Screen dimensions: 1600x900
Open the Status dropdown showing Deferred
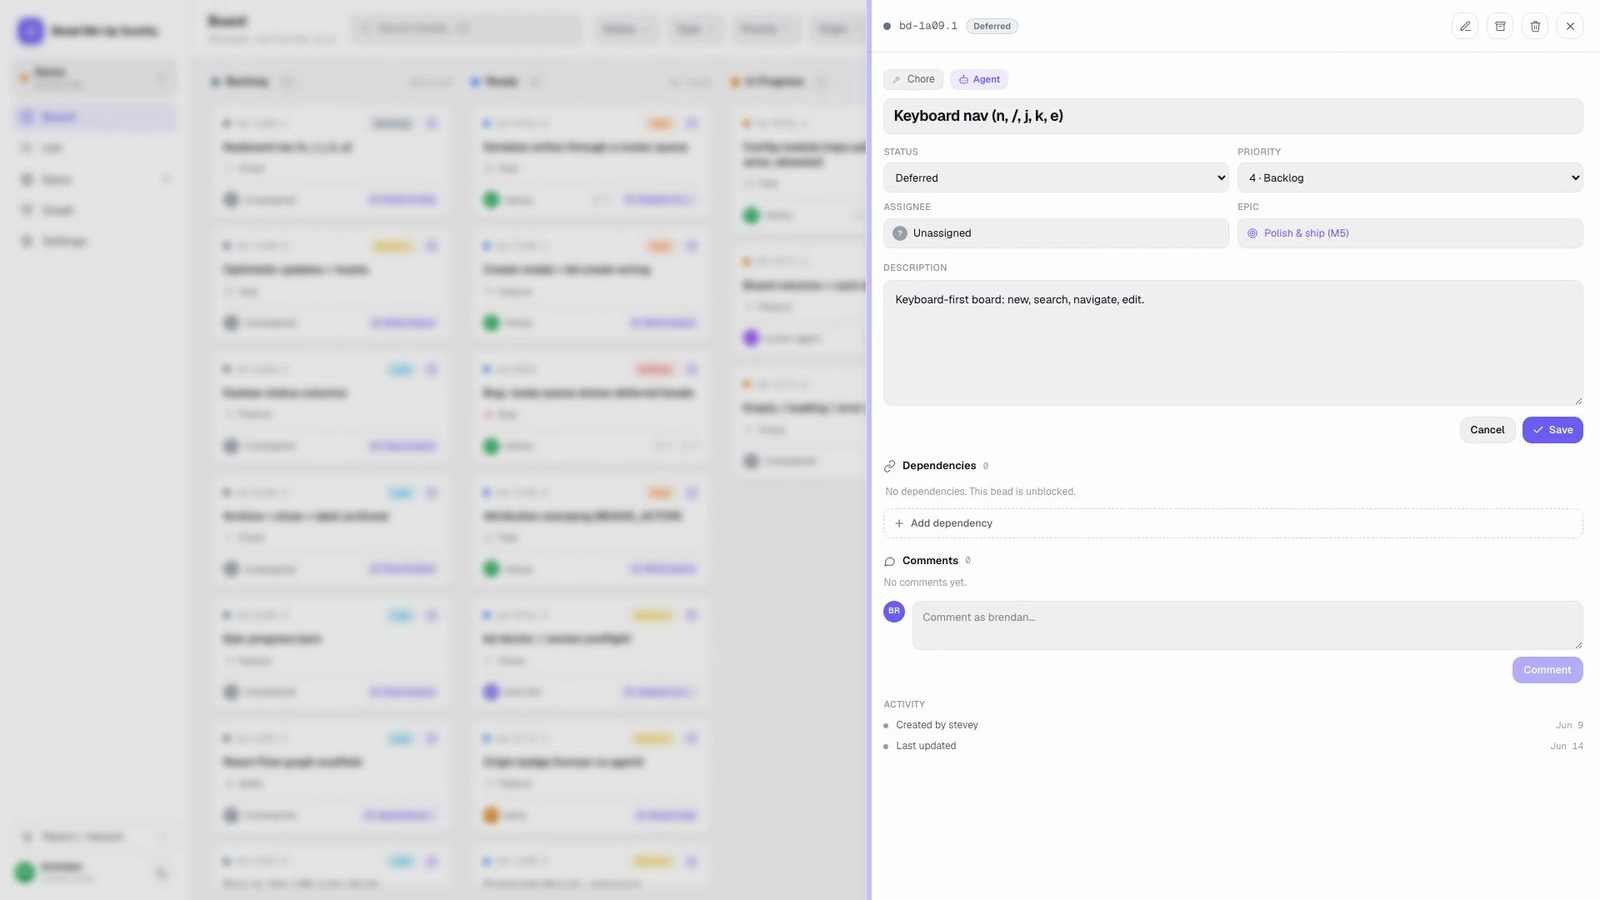pos(1056,178)
